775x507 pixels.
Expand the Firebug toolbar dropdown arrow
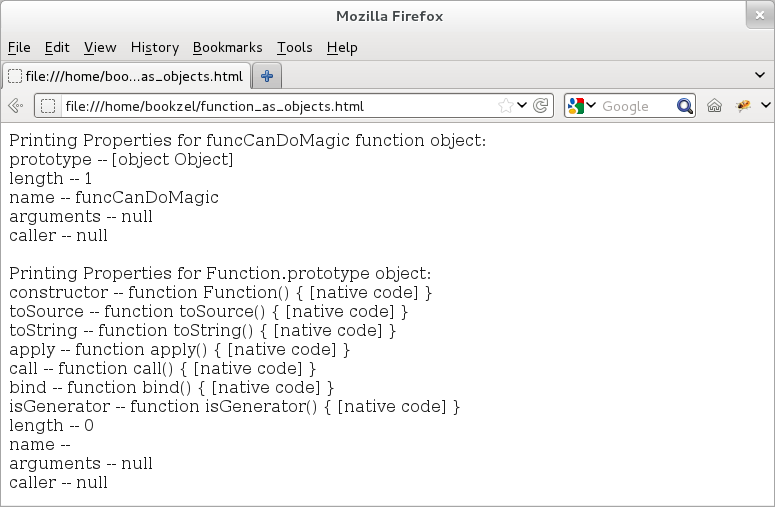coord(765,106)
